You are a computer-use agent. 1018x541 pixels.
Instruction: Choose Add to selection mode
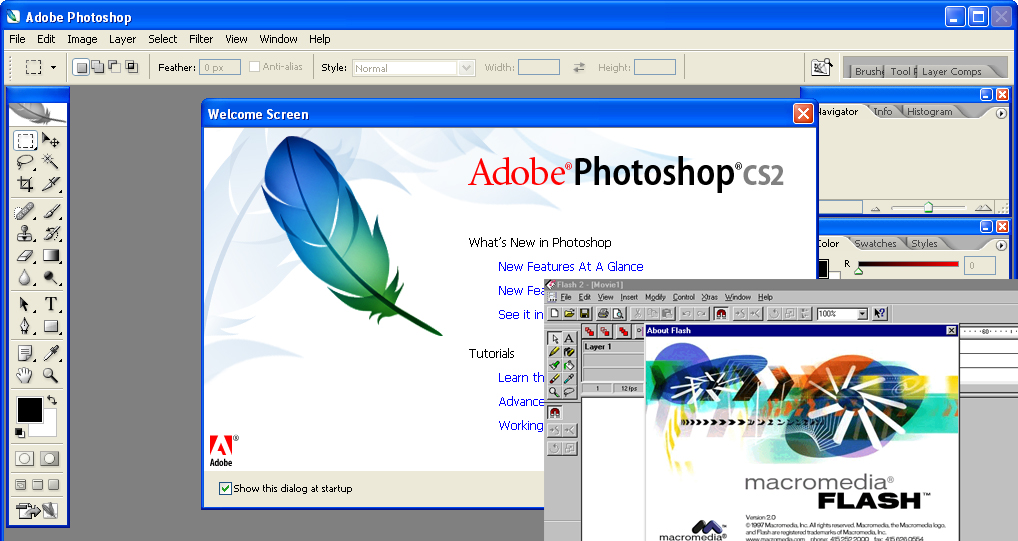(97, 67)
